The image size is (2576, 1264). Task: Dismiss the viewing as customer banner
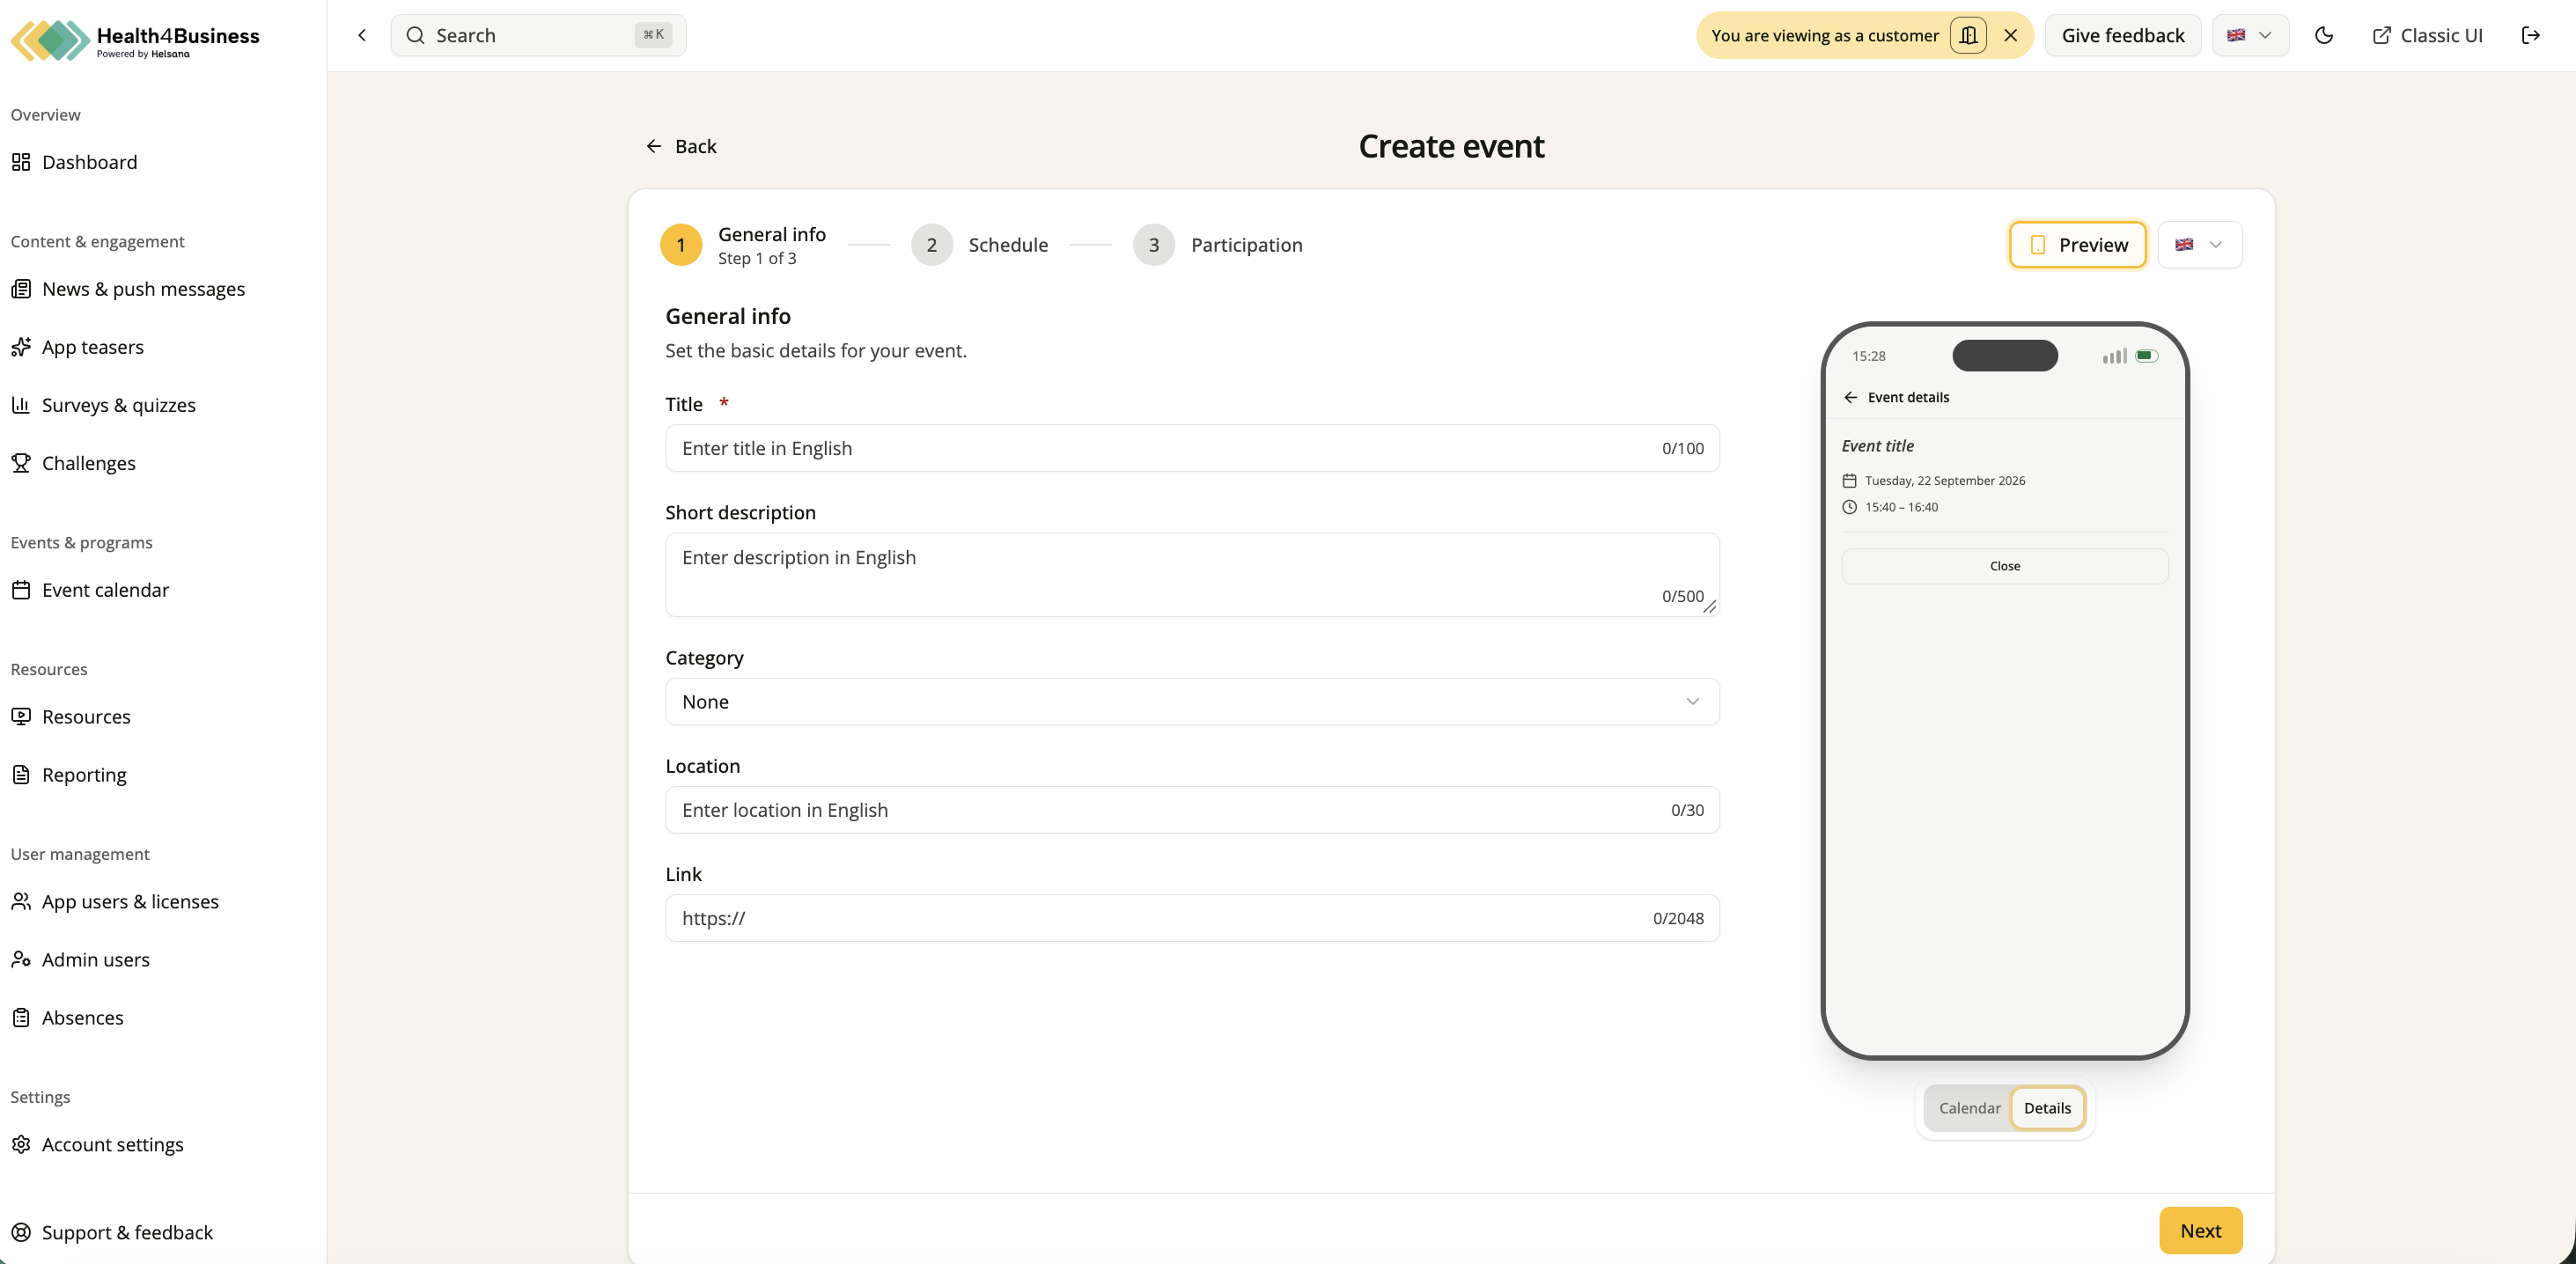[2011, 35]
